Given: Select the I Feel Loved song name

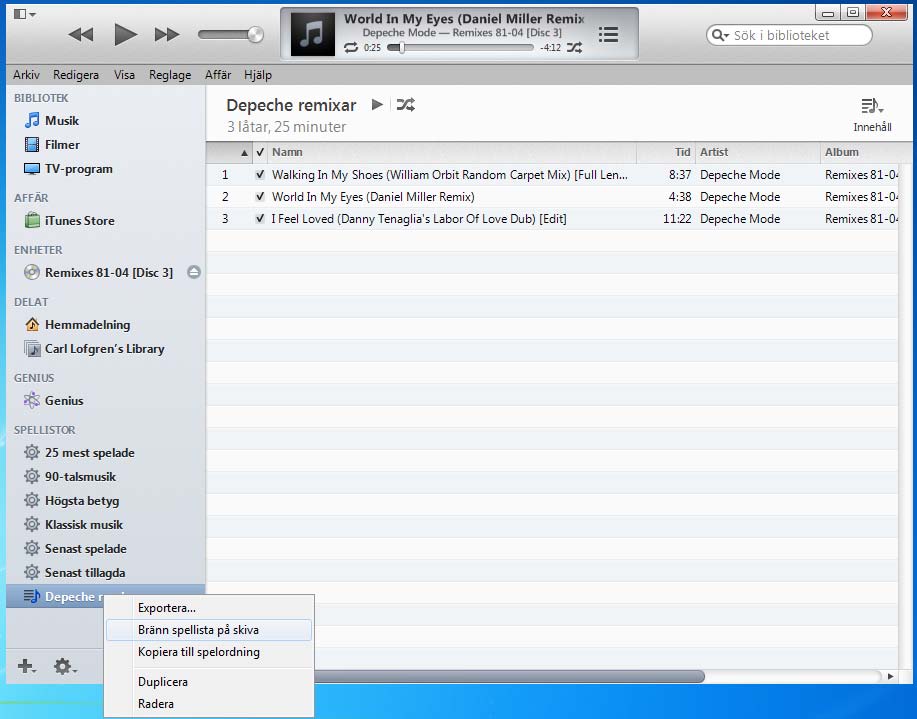Looking at the screenshot, I should 419,219.
